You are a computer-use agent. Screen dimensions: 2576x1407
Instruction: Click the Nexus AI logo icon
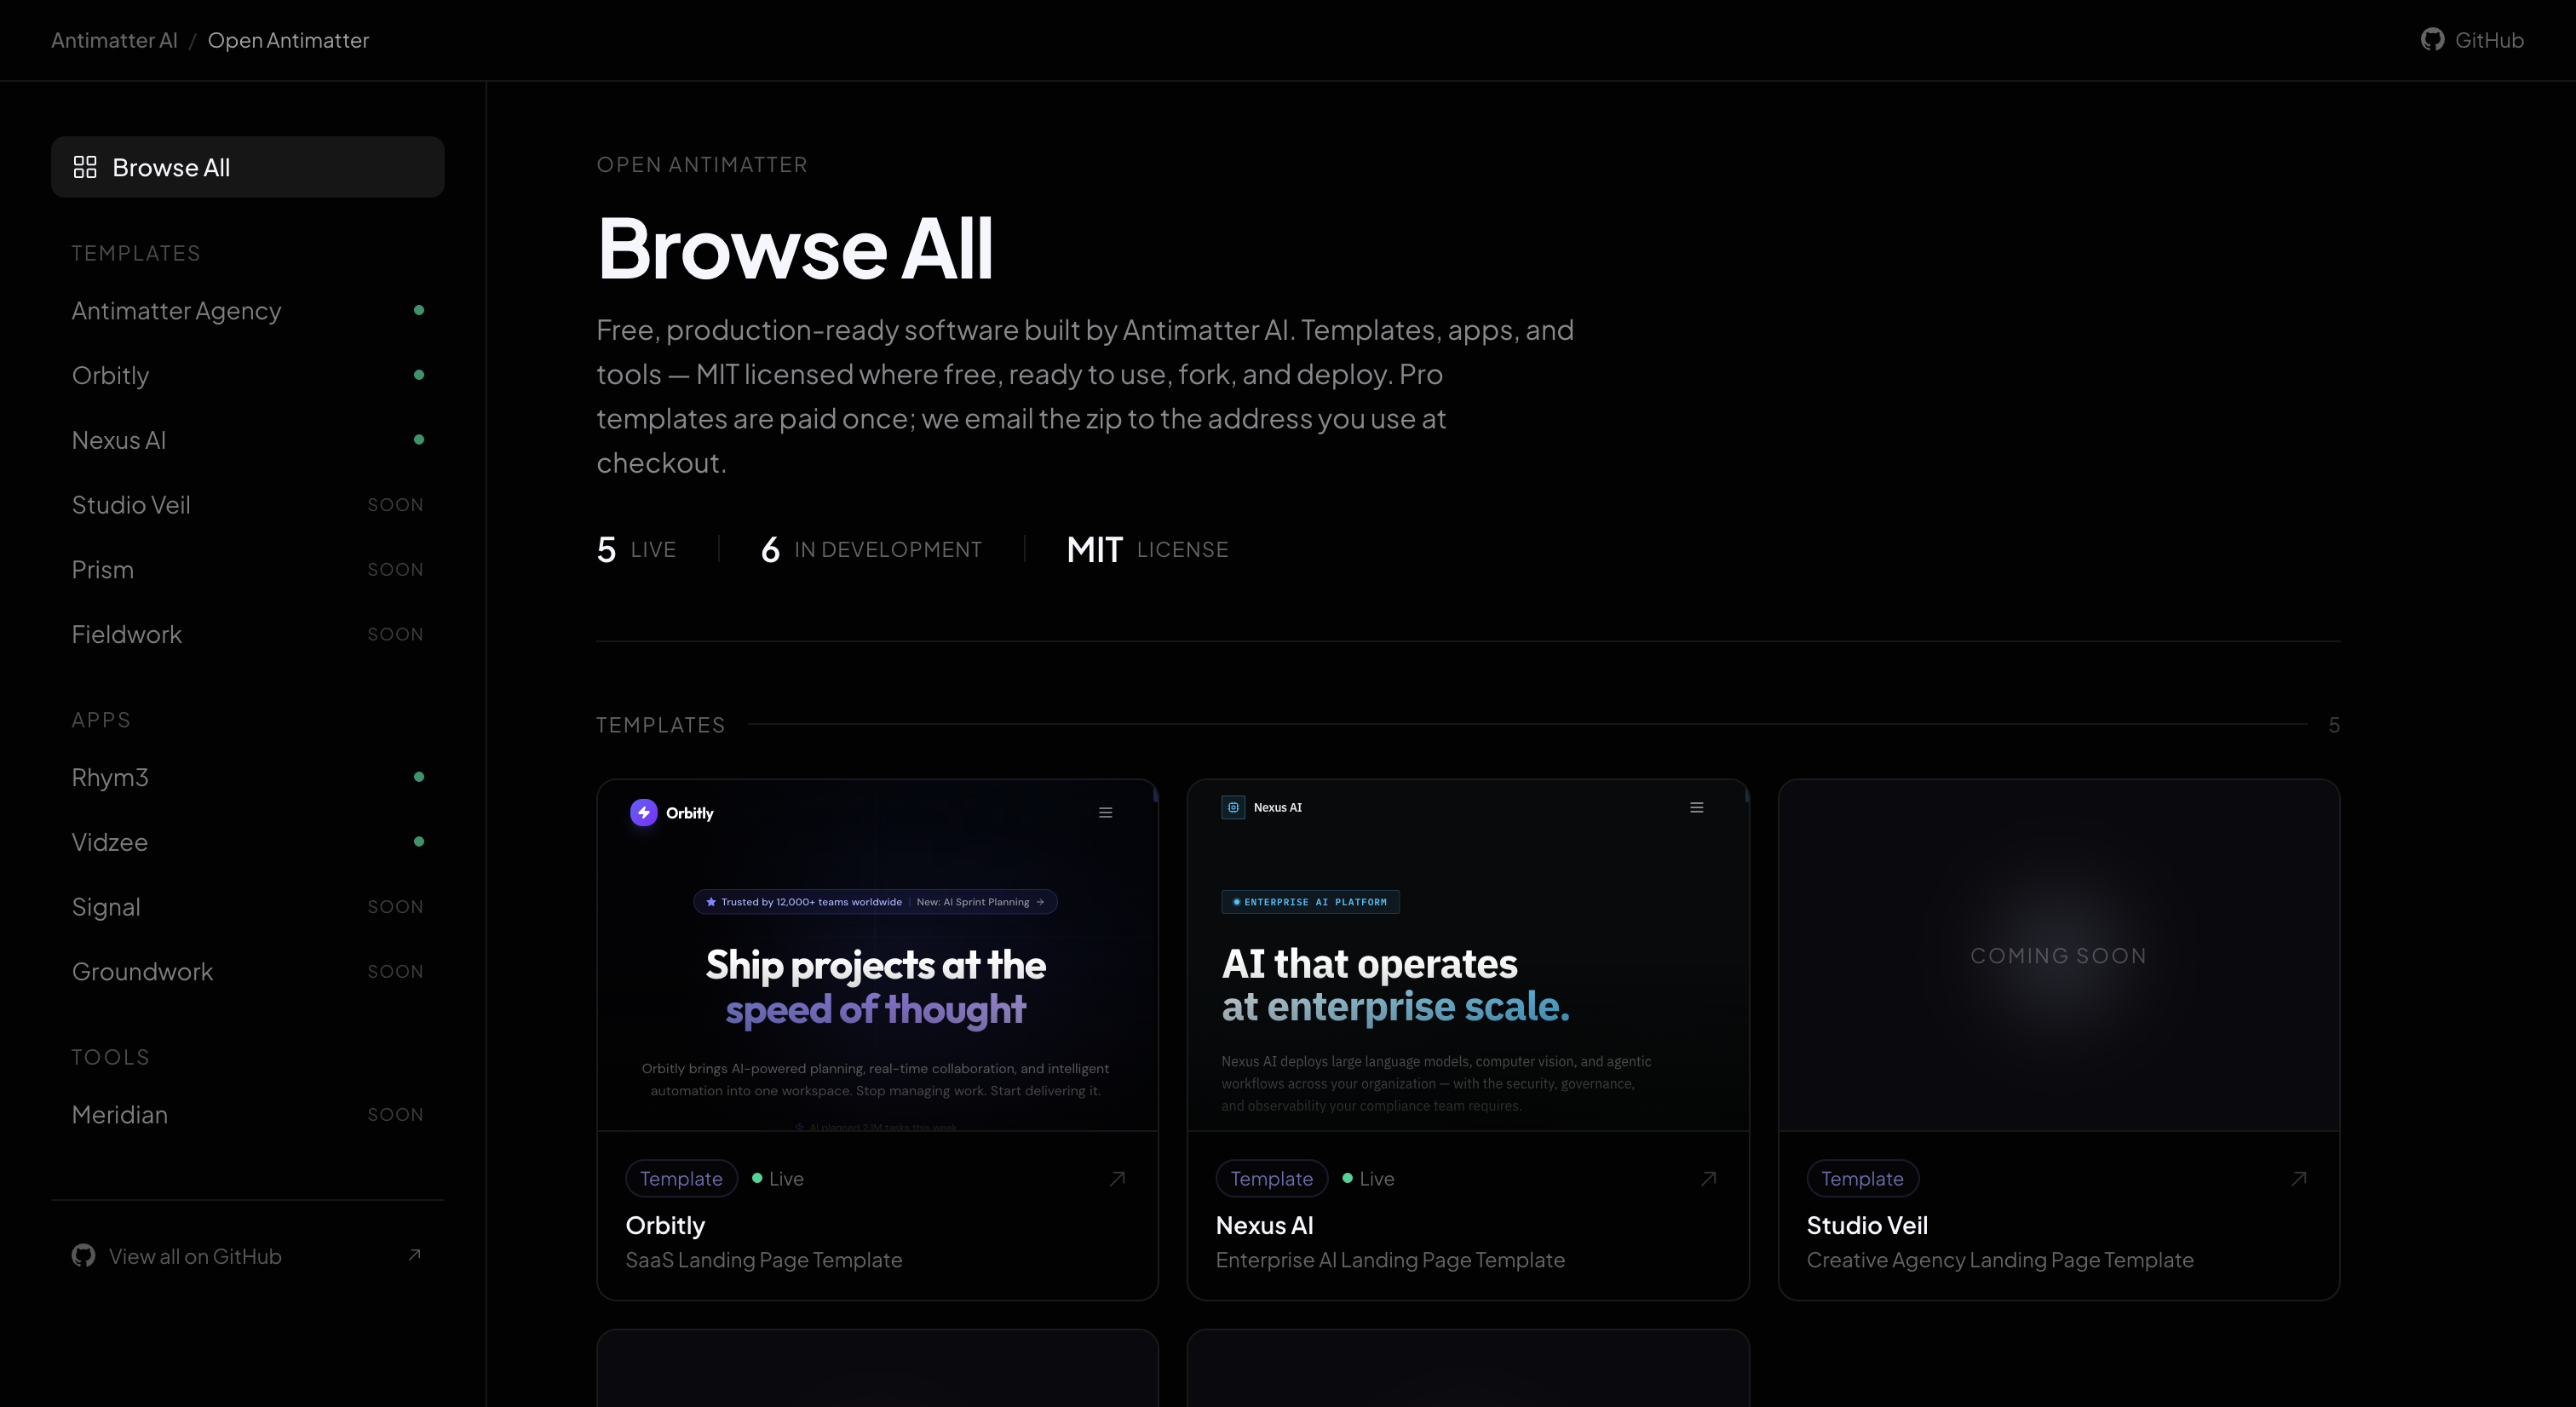pos(1233,807)
